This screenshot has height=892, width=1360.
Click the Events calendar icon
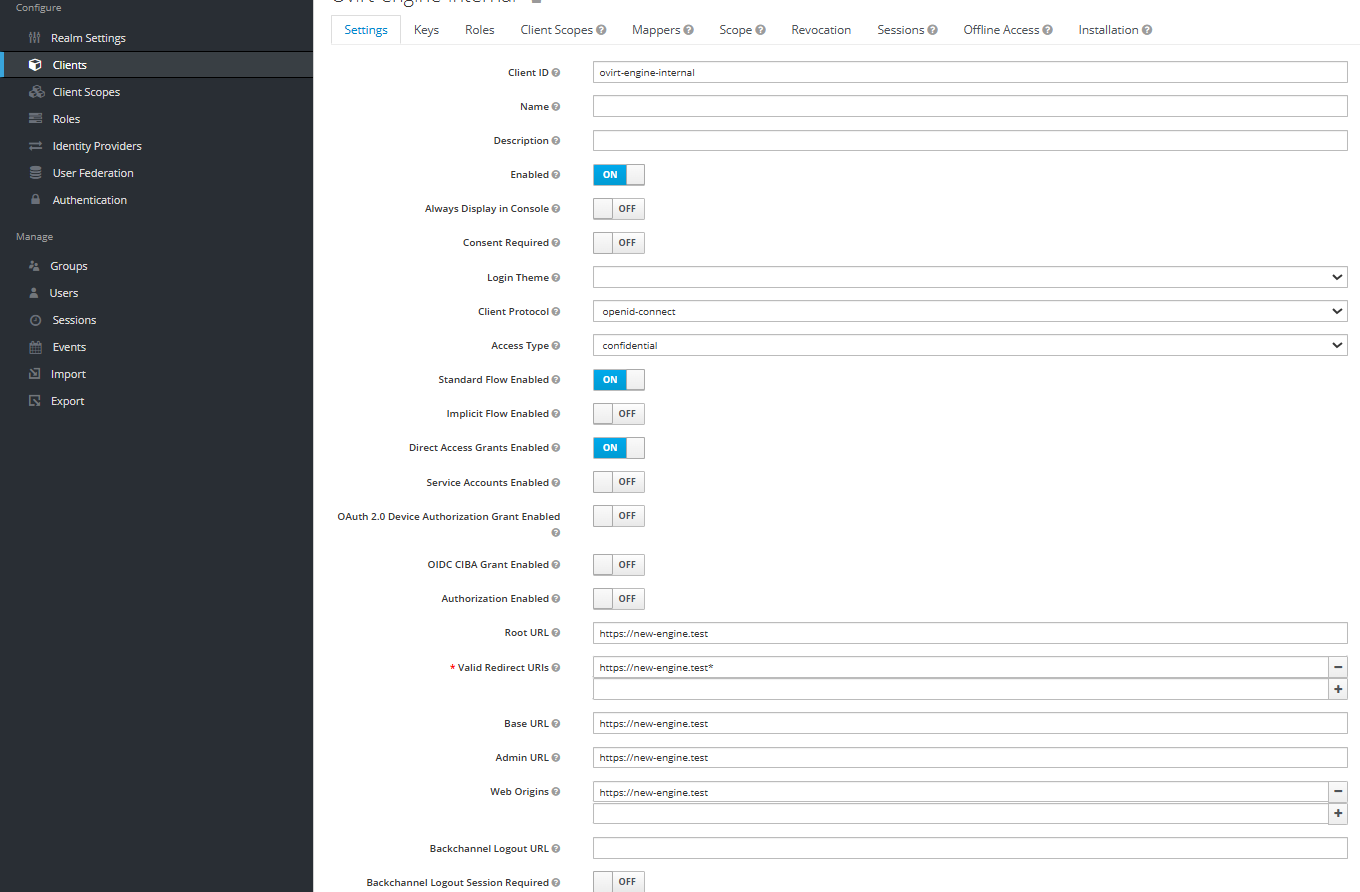pyautogui.click(x=35, y=347)
